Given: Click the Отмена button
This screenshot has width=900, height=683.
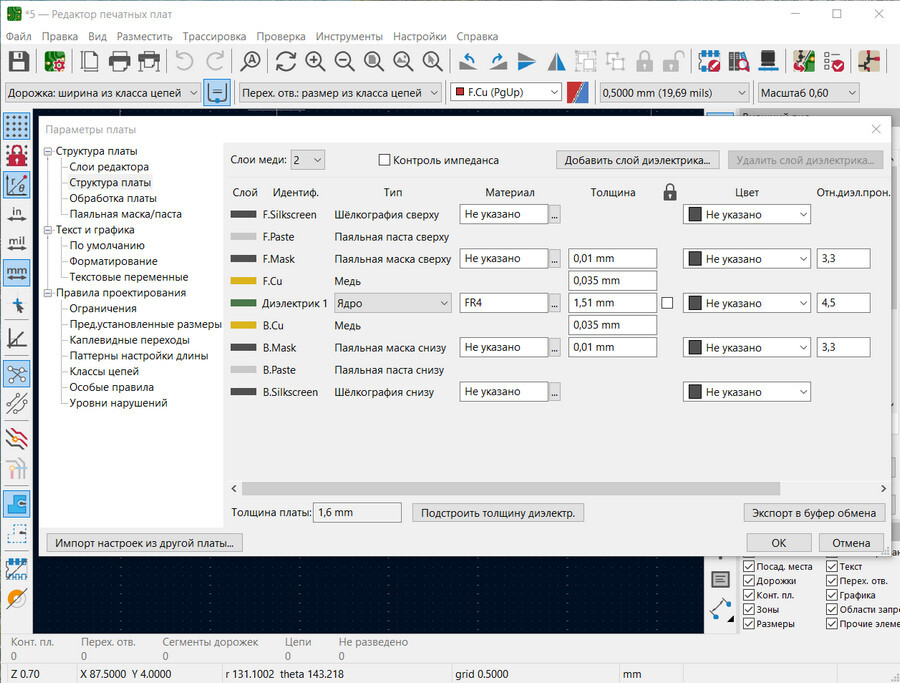Looking at the screenshot, I should click(851, 542).
